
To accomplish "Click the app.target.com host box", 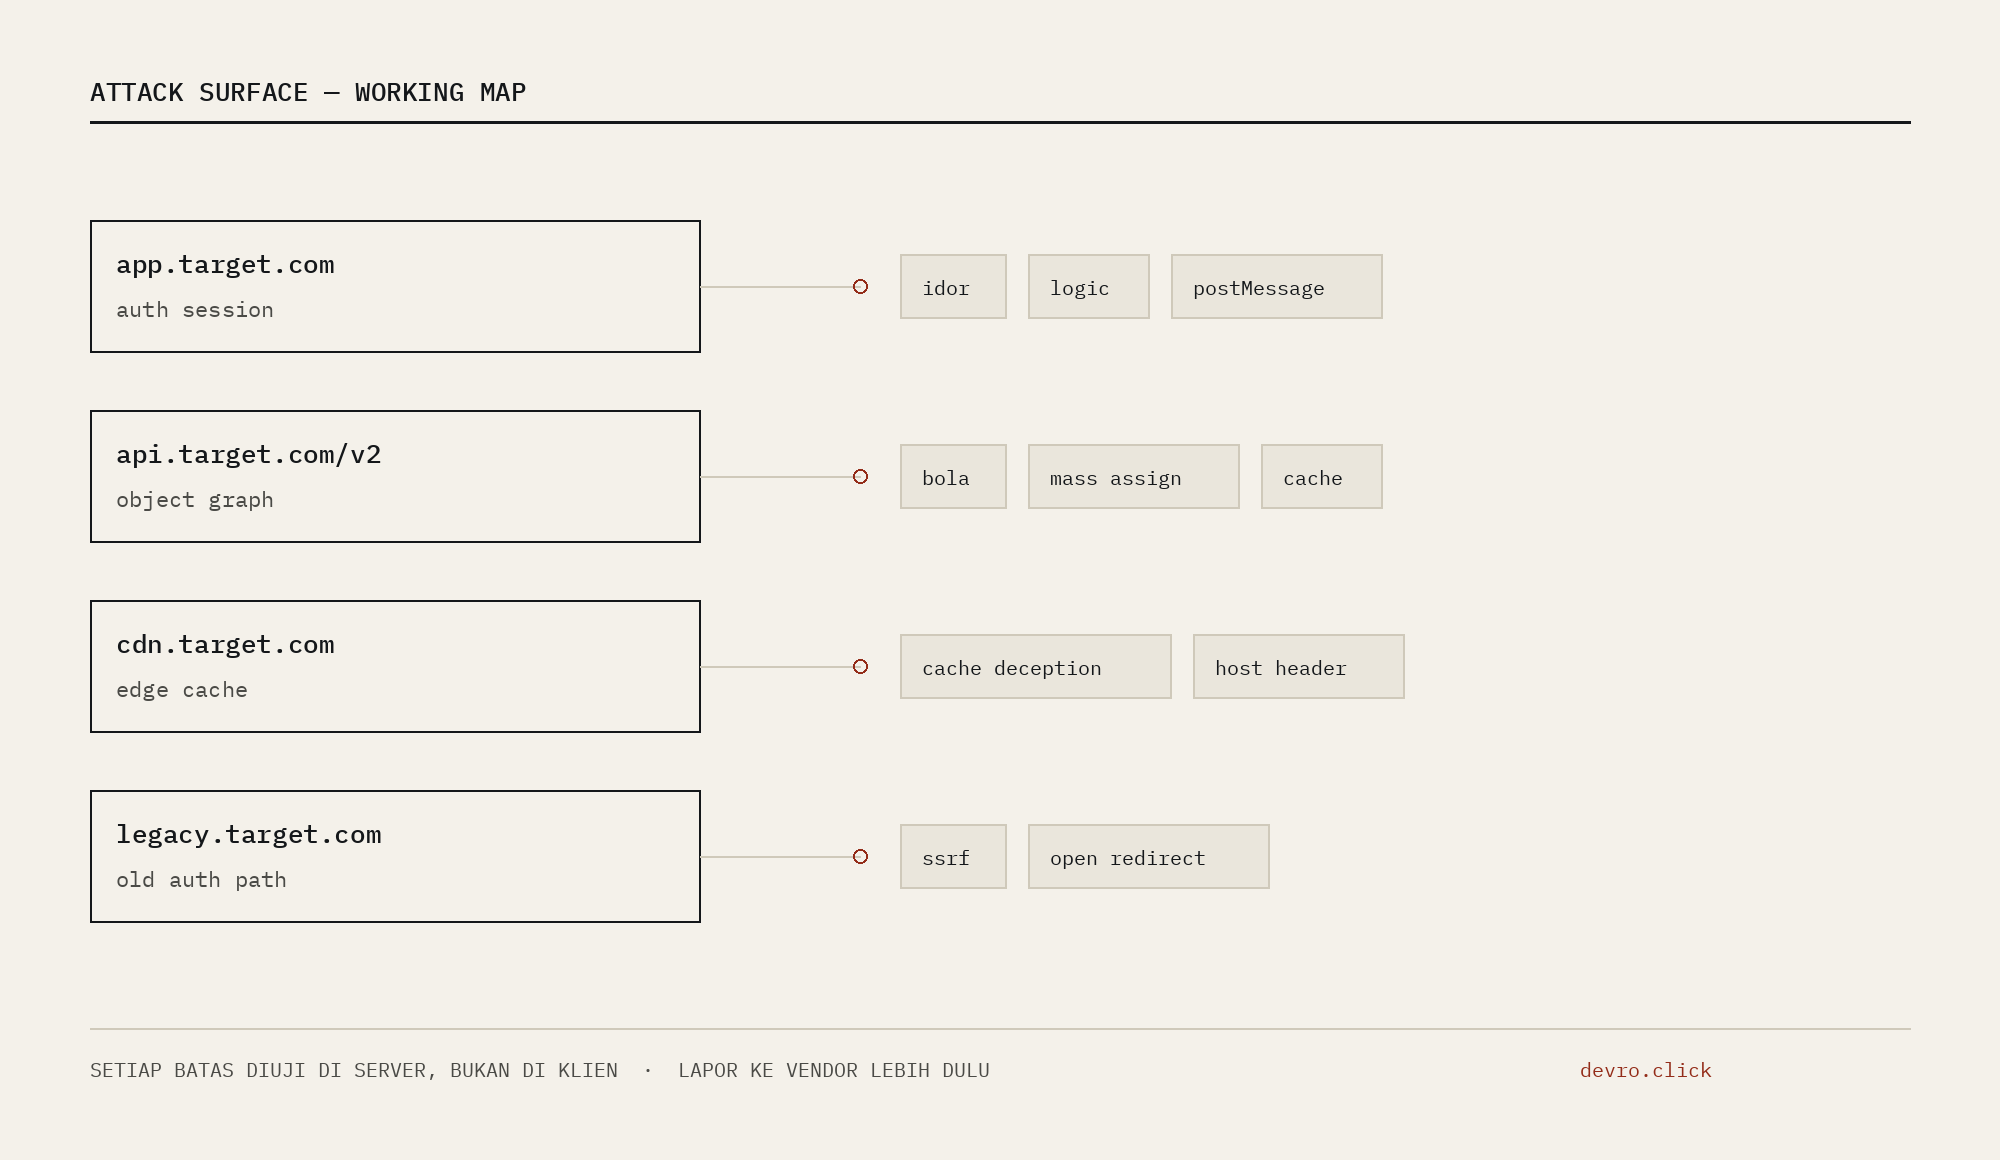I will point(395,287).
